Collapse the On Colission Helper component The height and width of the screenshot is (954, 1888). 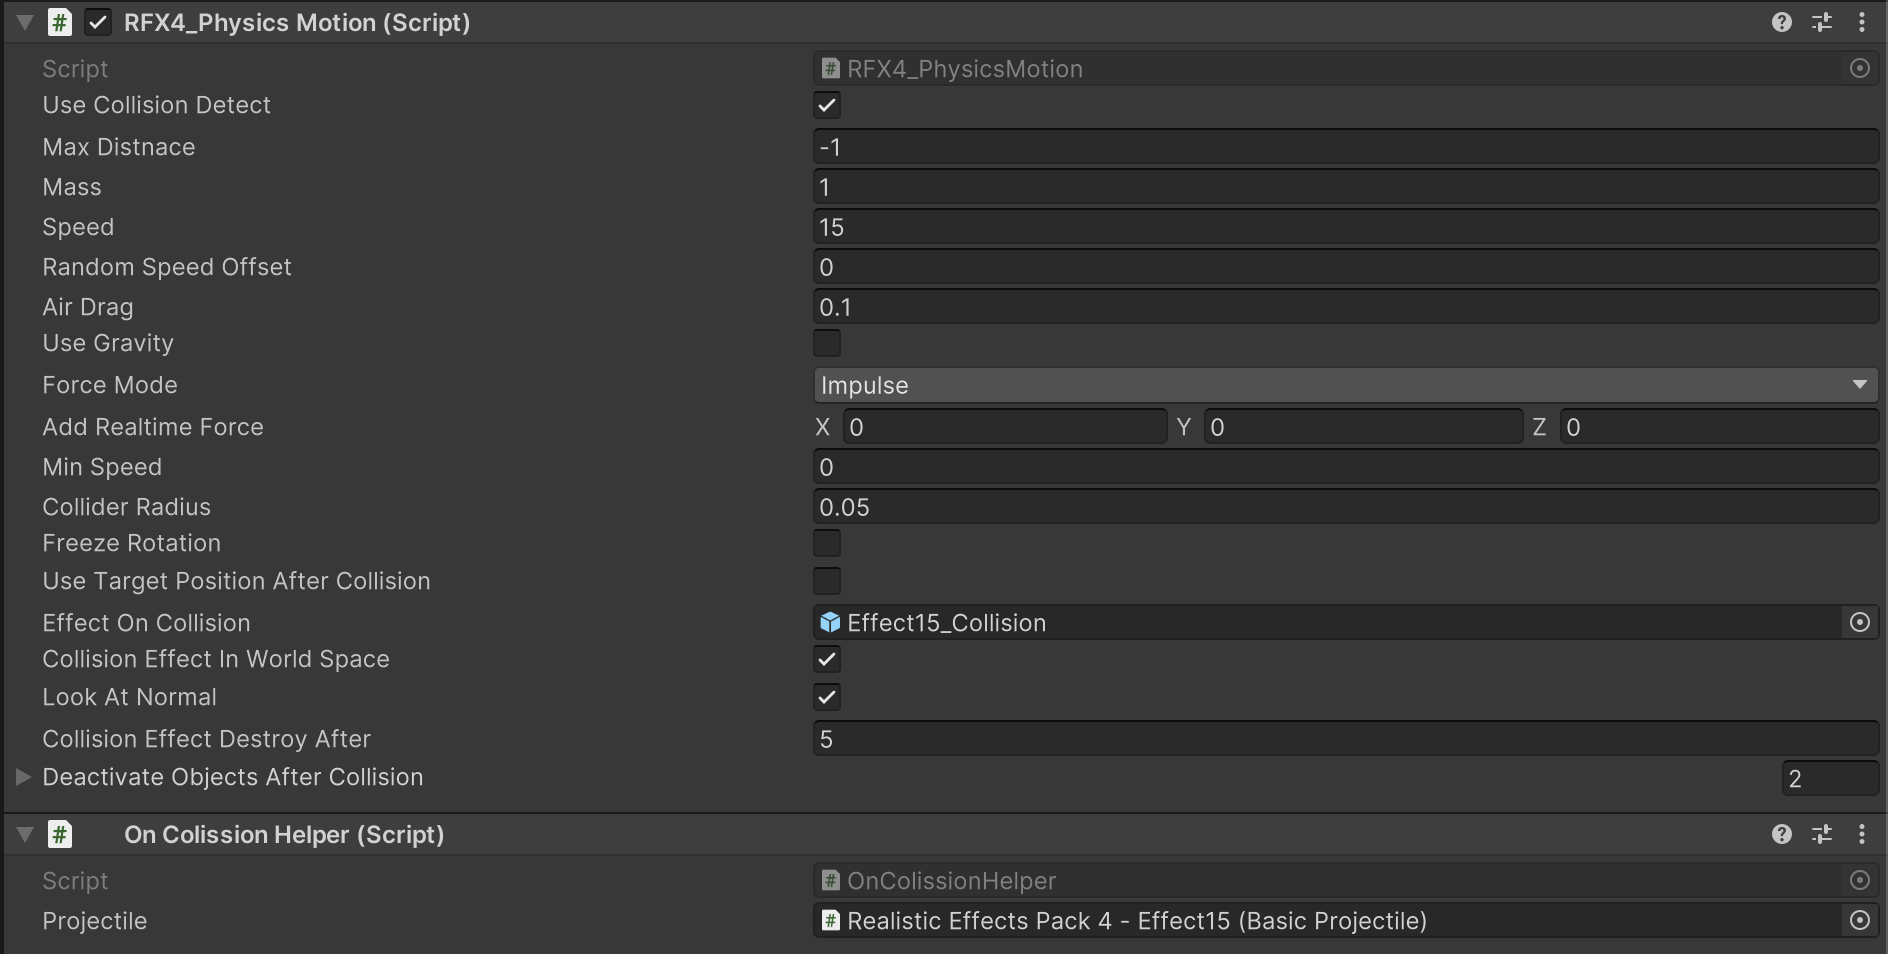(x=25, y=834)
